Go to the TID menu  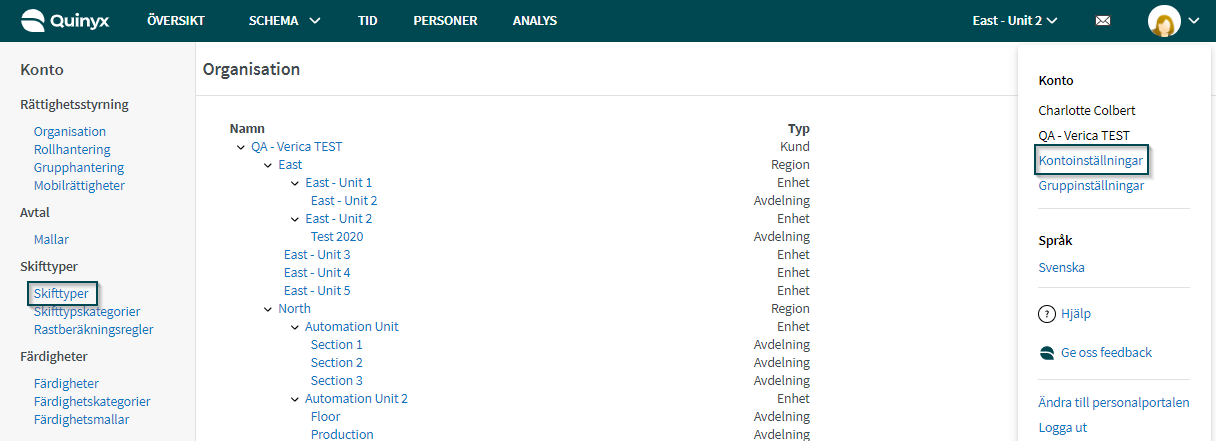point(367,20)
